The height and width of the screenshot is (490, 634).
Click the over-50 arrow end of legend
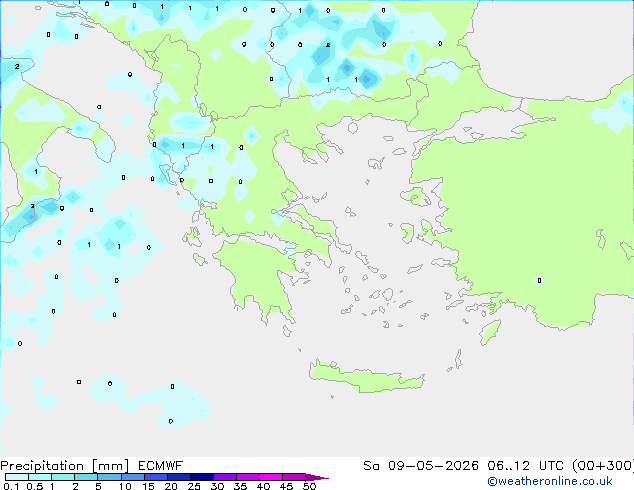pos(317,477)
